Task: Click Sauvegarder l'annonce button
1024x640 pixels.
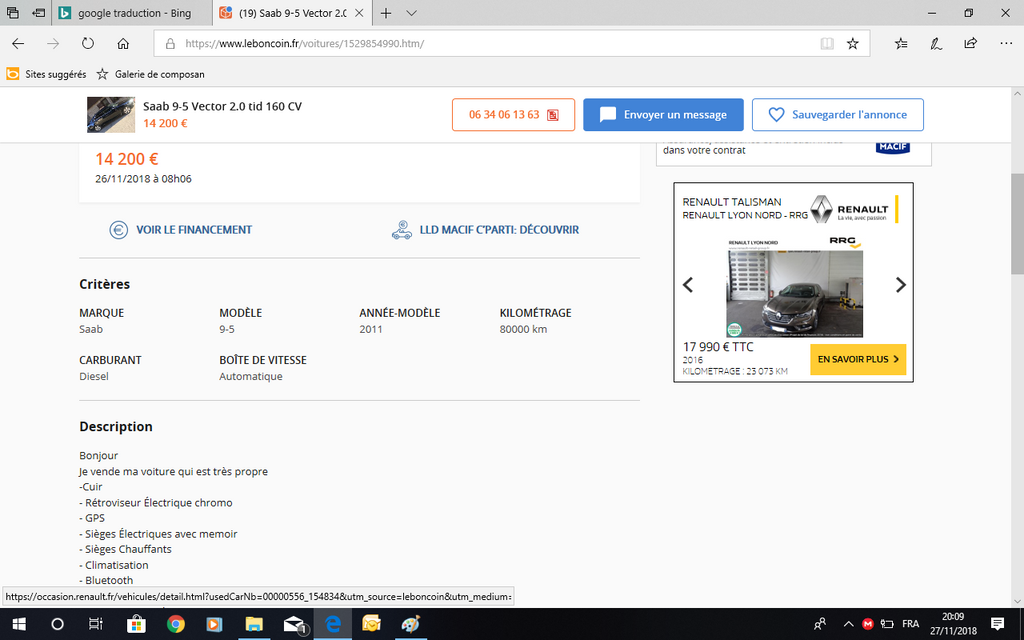Action: click(838, 115)
